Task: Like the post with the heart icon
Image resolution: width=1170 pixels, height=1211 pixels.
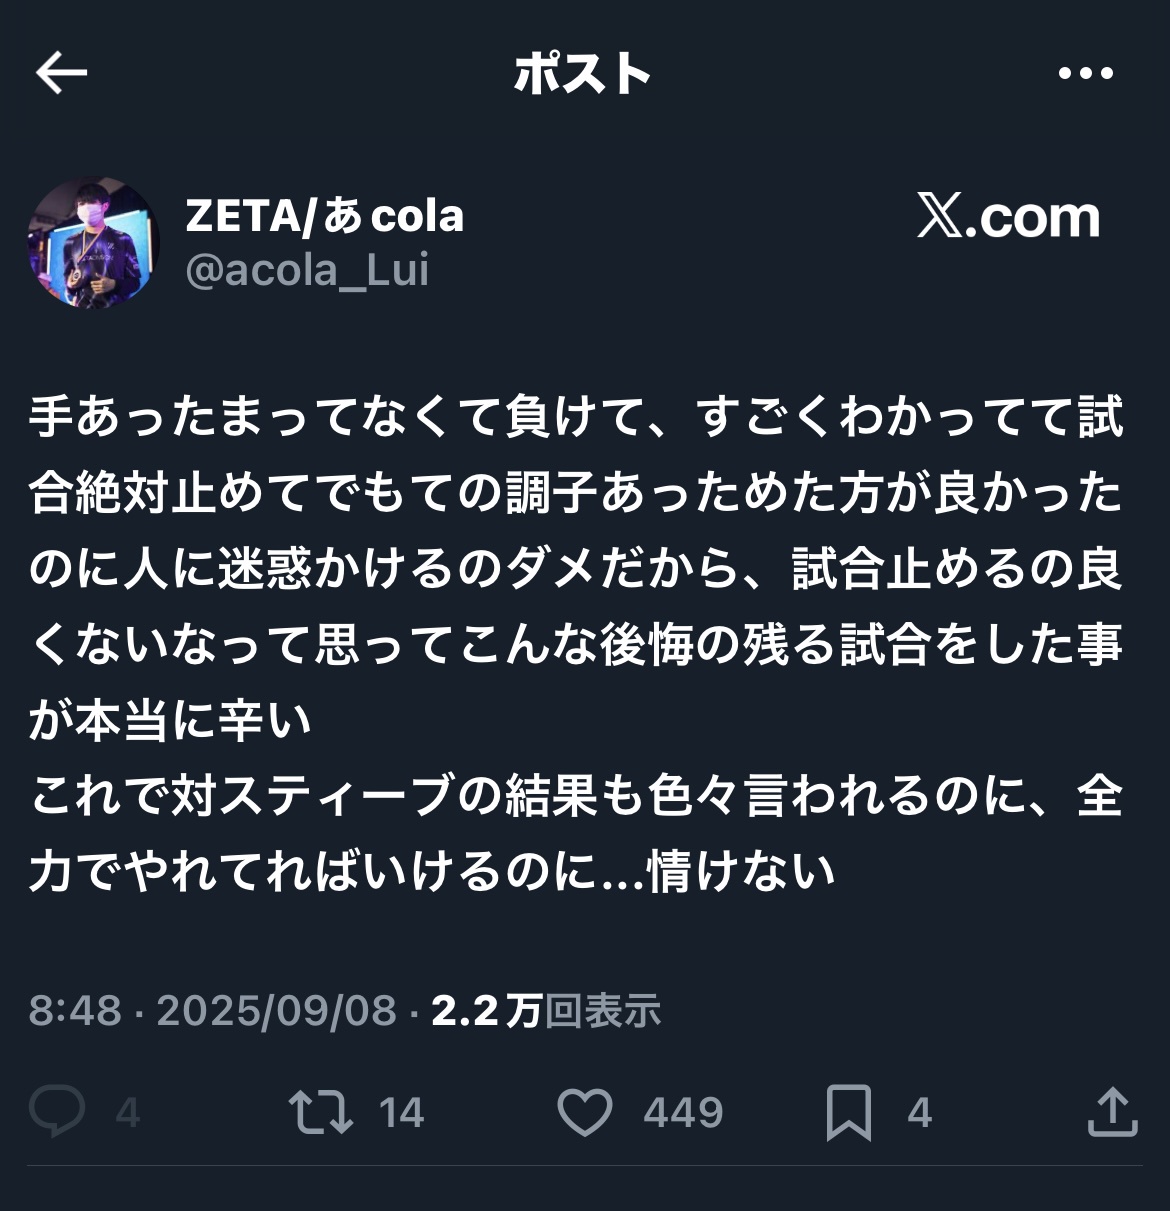Action: click(585, 1112)
